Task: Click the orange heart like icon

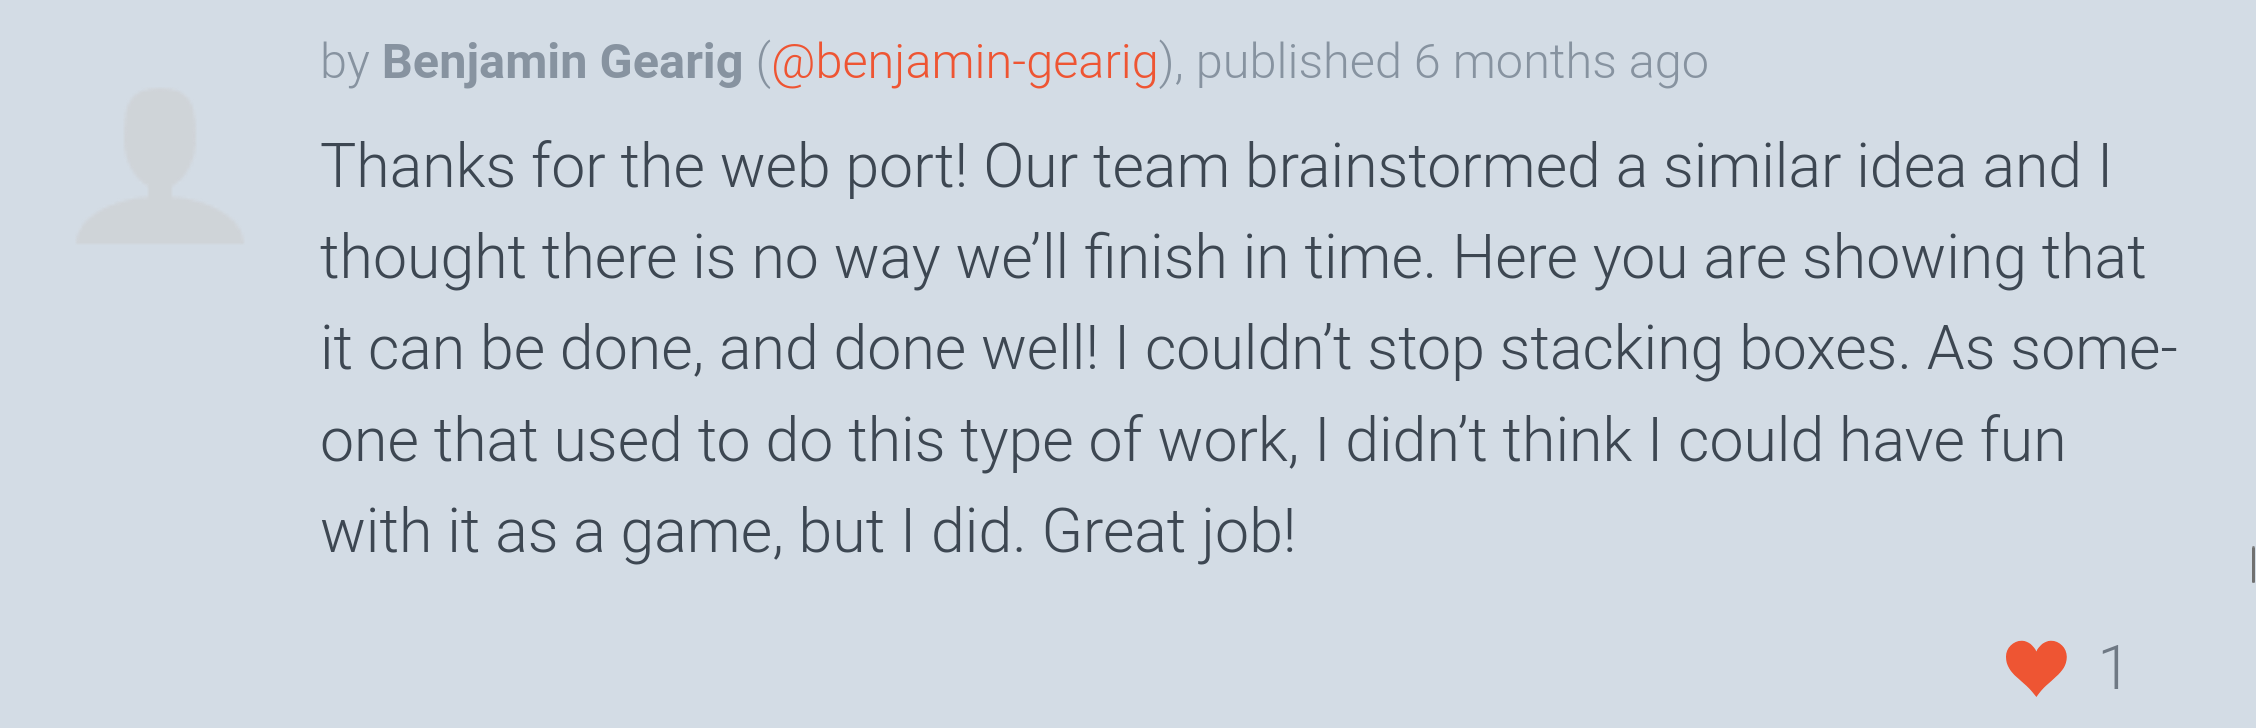Action: click(x=2035, y=667)
